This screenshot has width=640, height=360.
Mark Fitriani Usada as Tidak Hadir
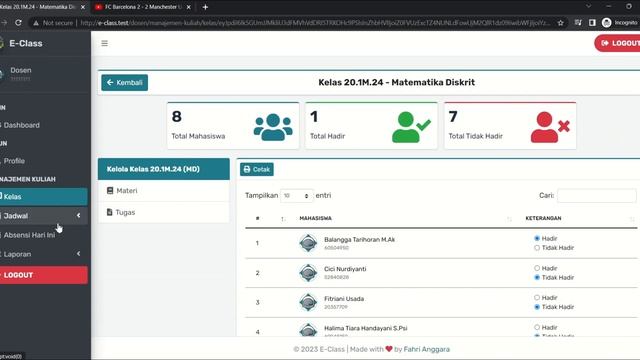click(537, 307)
